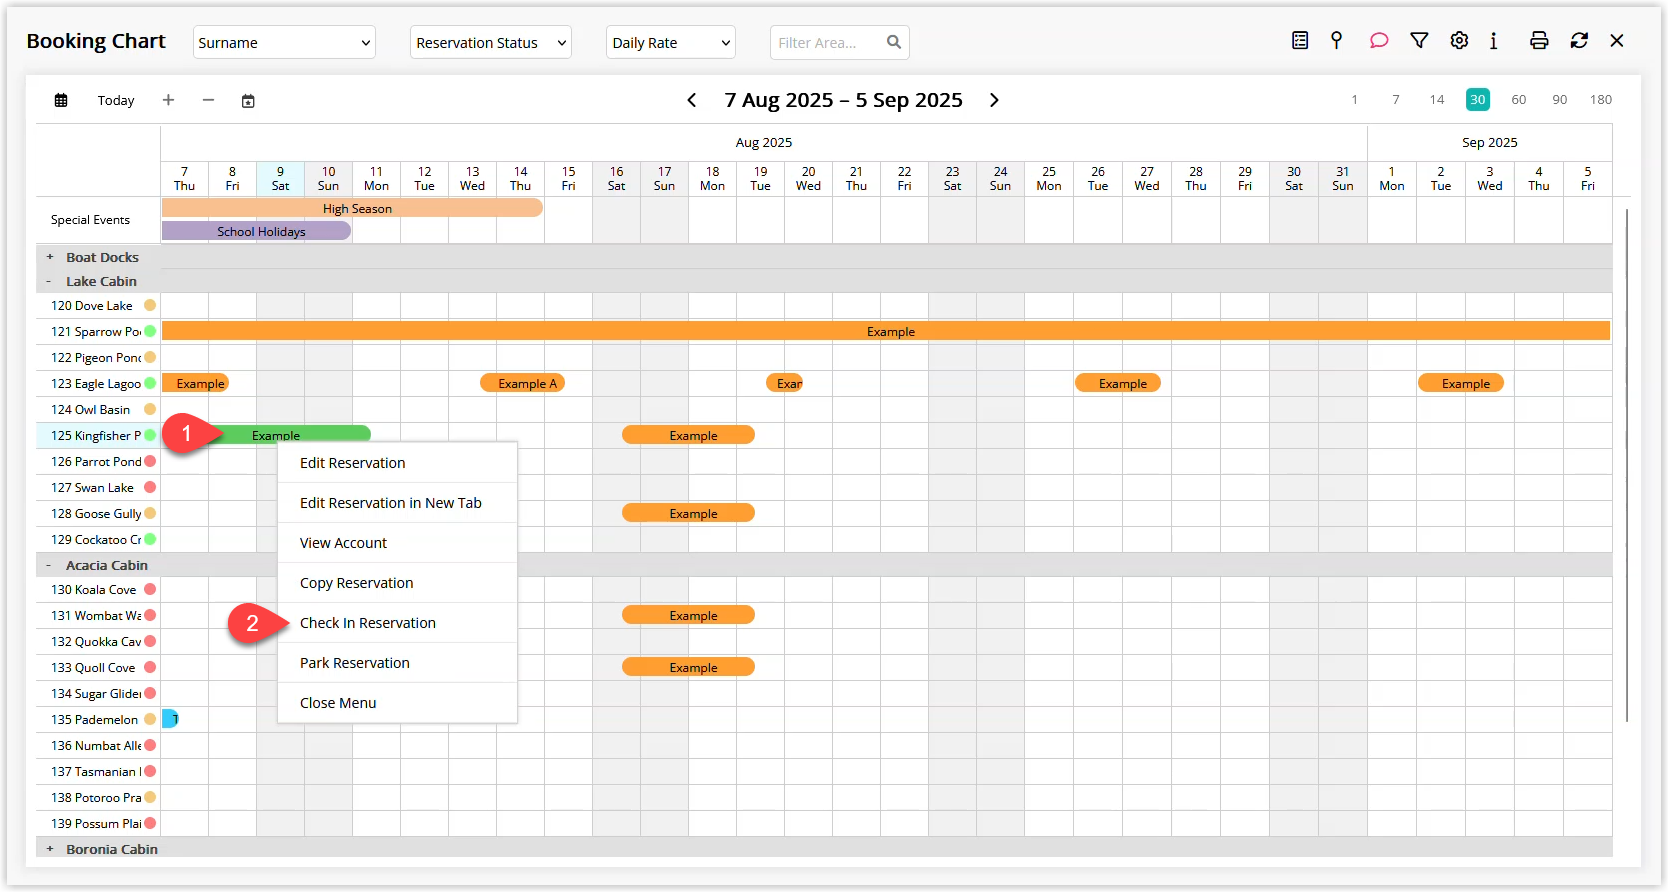
Task: Select the Example A reservation bar
Action: coord(523,383)
